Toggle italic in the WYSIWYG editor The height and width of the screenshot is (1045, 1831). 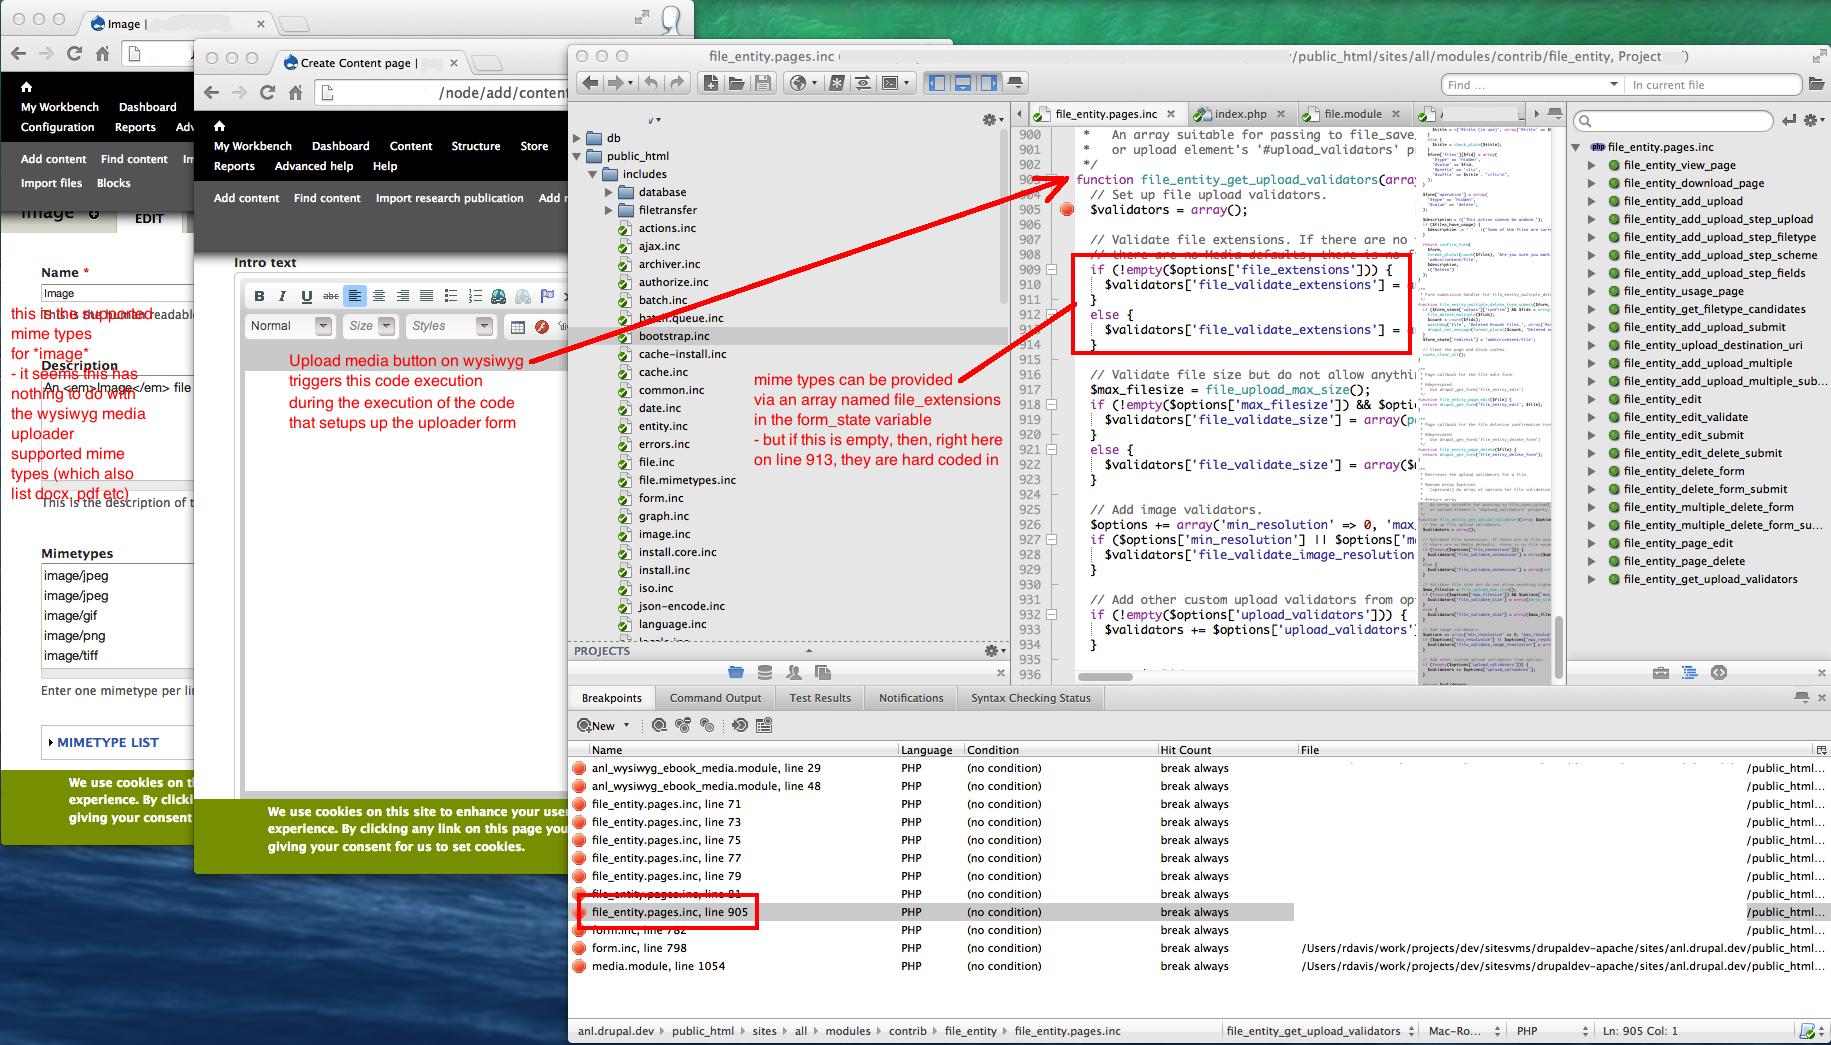pos(283,295)
